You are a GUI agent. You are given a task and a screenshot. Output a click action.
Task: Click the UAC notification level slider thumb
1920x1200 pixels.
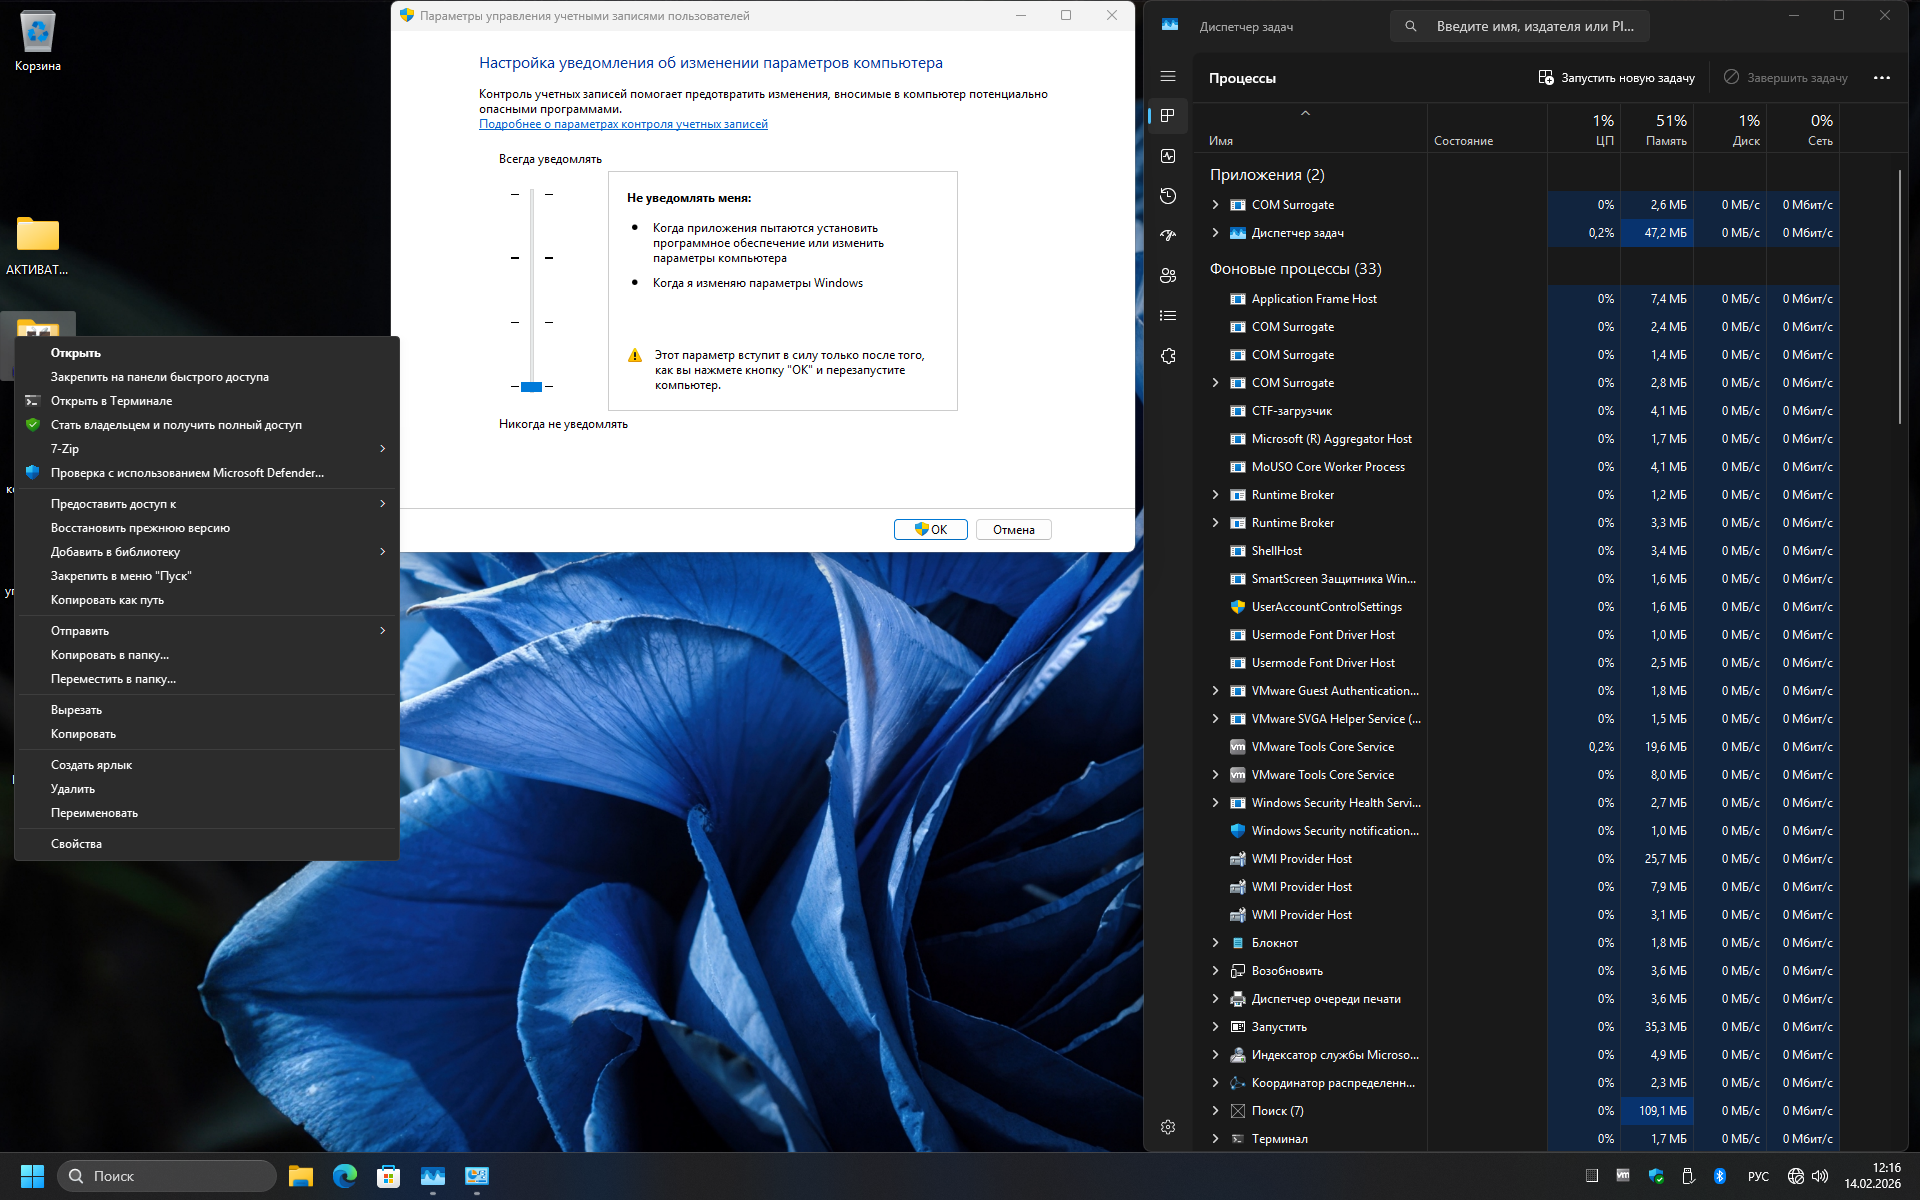pyautogui.click(x=531, y=386)
